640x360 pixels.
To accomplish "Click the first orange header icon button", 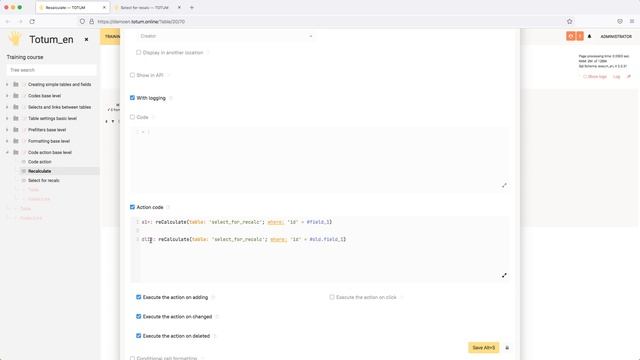I will [570, 36].
